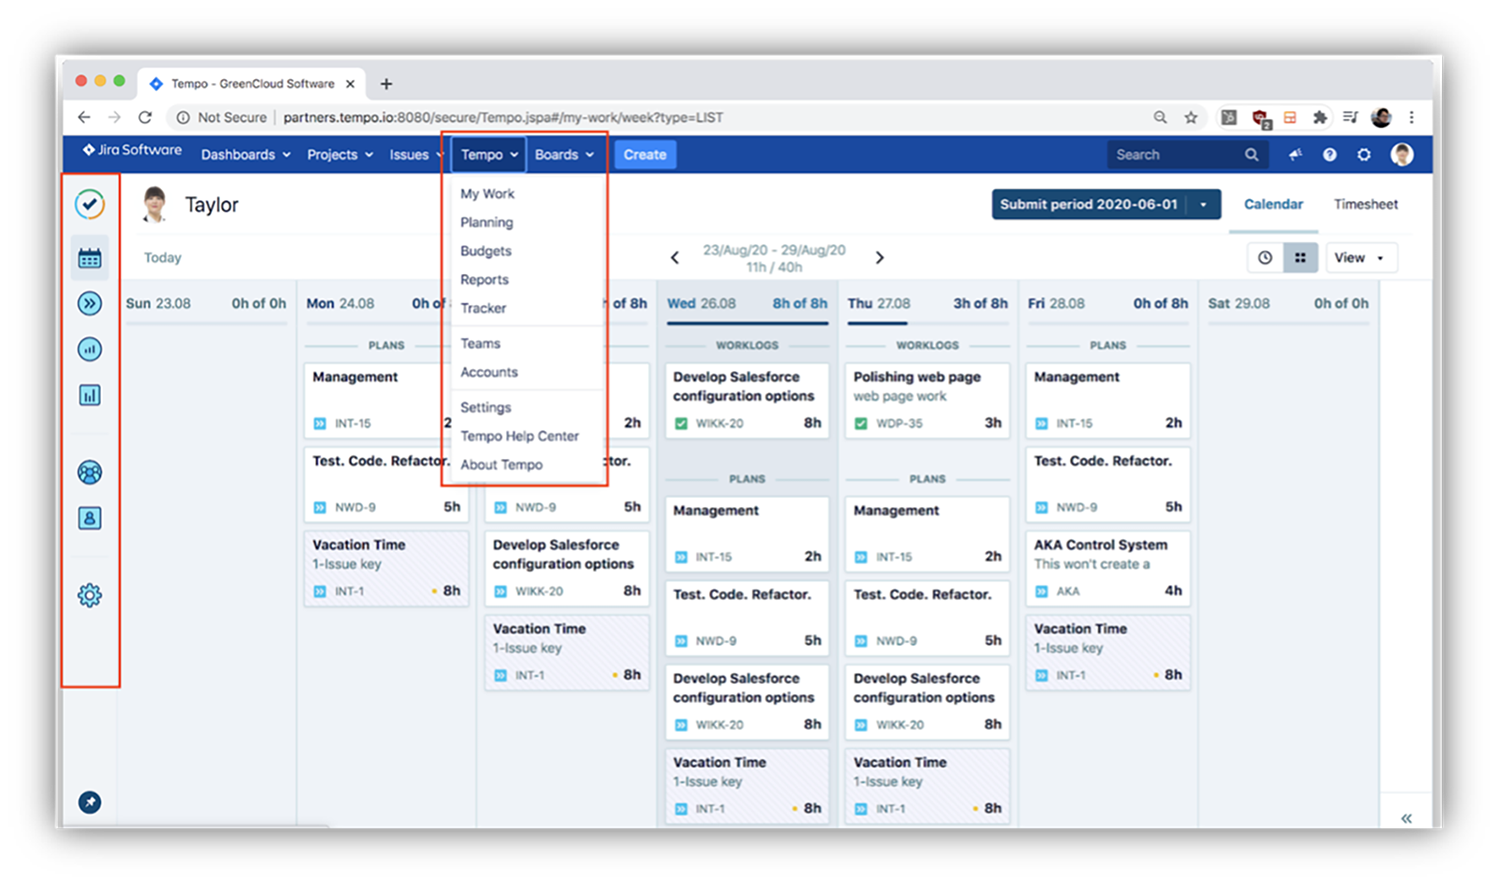This screenshot has height=884, width=1500.
Task: Open the bar chart Reports sidebar icon
Action: [90, 395]
